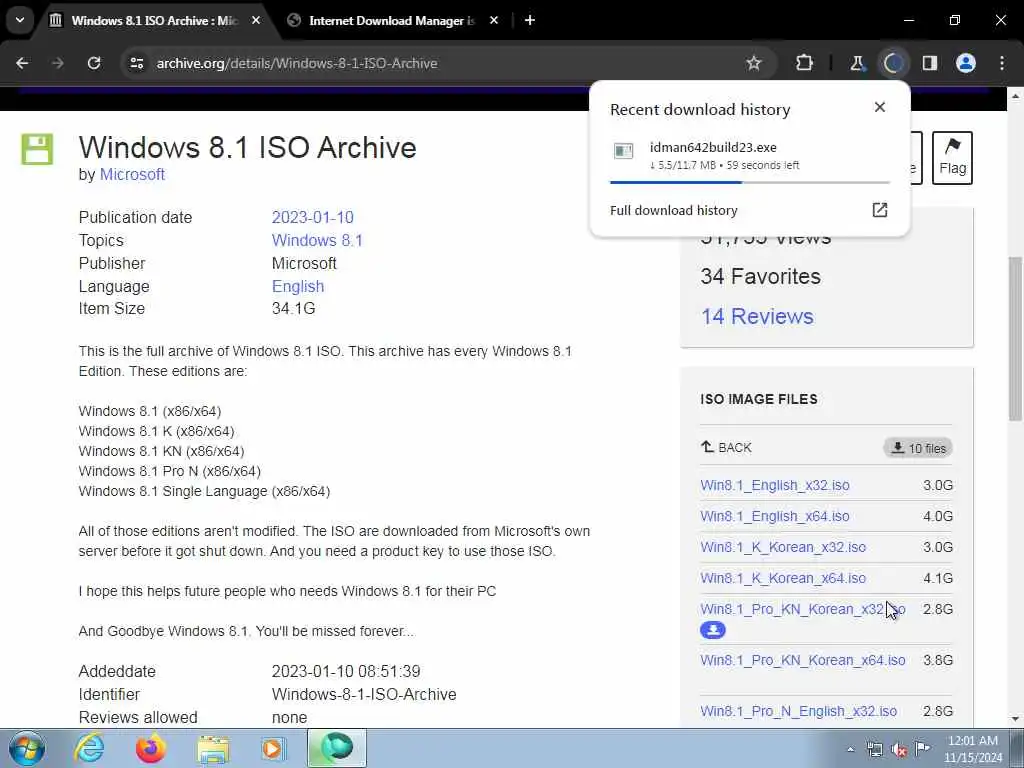This screenshot has width=1024, height=768.
Task: Open the English language link
Action: pos(298,286)
